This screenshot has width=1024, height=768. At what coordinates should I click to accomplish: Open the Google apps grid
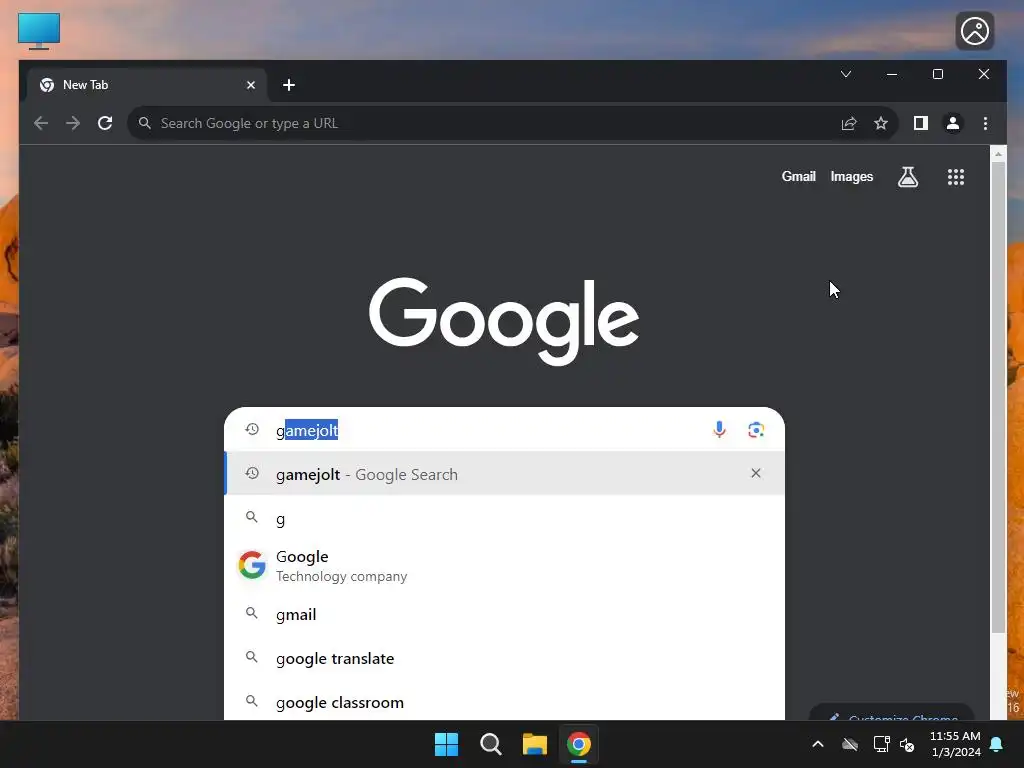955,176
